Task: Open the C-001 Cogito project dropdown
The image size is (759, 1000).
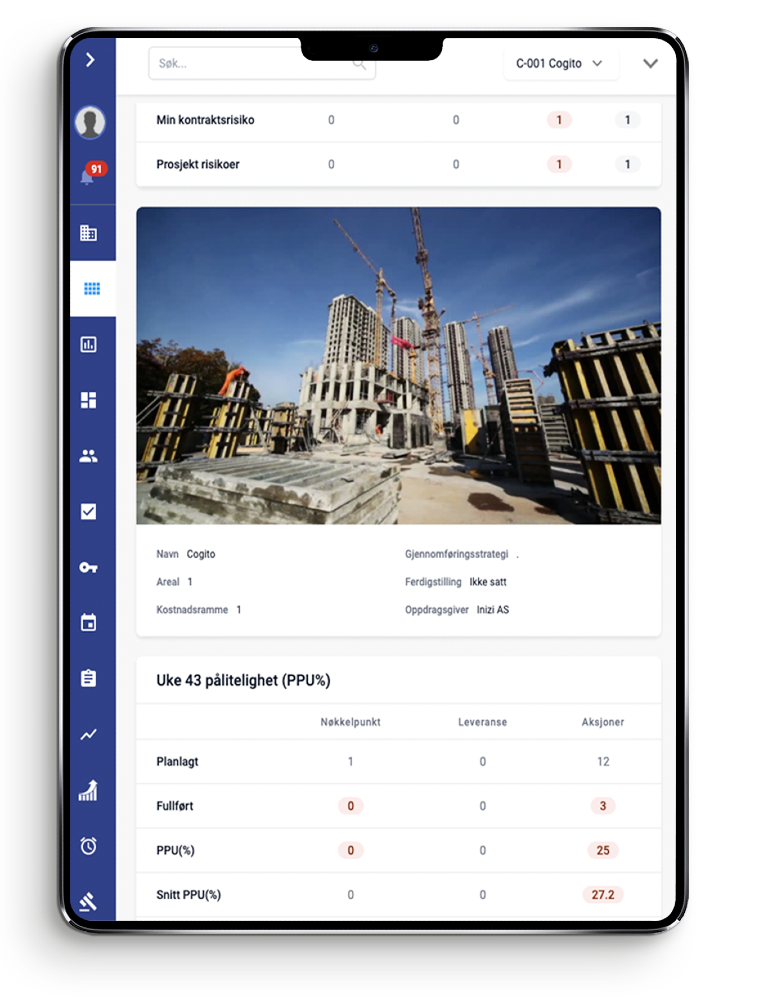Action: pyautogui.click(x=561, y=63)
